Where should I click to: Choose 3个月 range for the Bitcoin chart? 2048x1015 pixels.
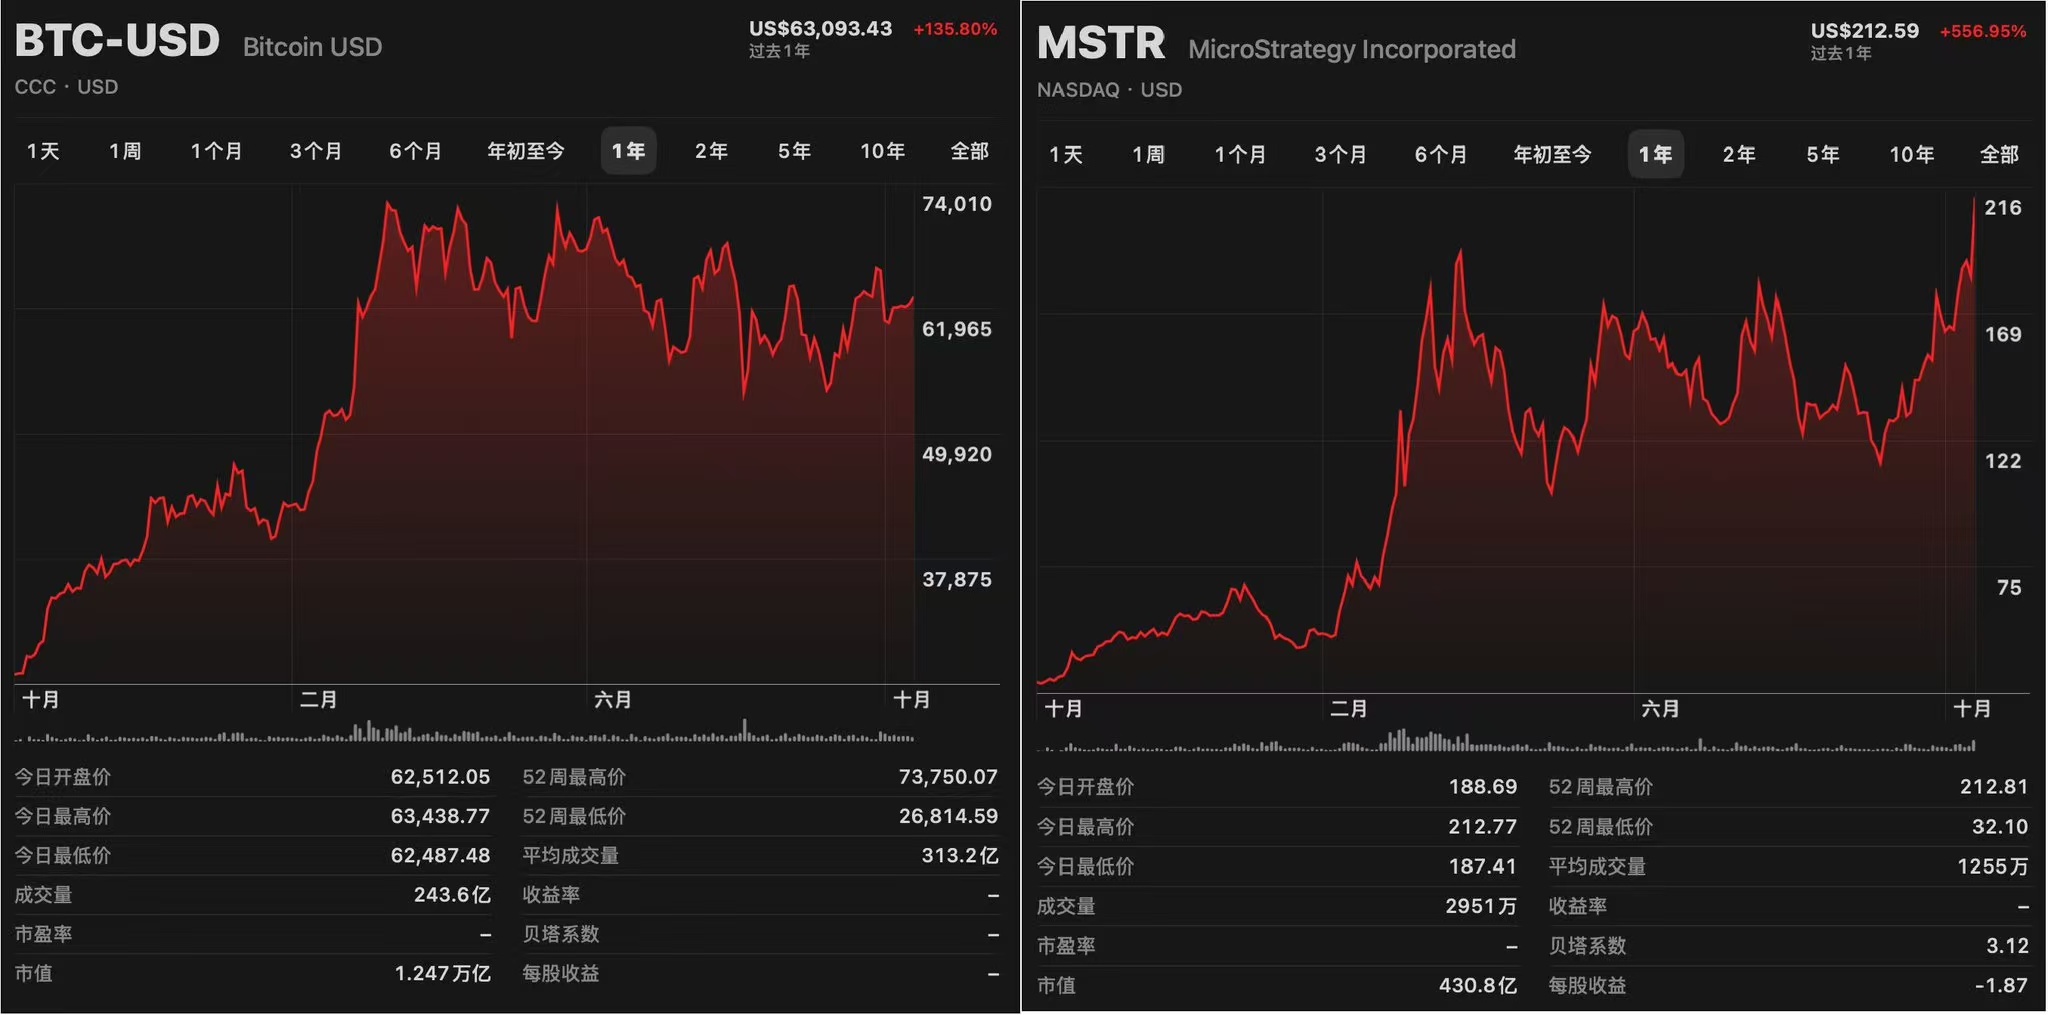tap(315, 151)
